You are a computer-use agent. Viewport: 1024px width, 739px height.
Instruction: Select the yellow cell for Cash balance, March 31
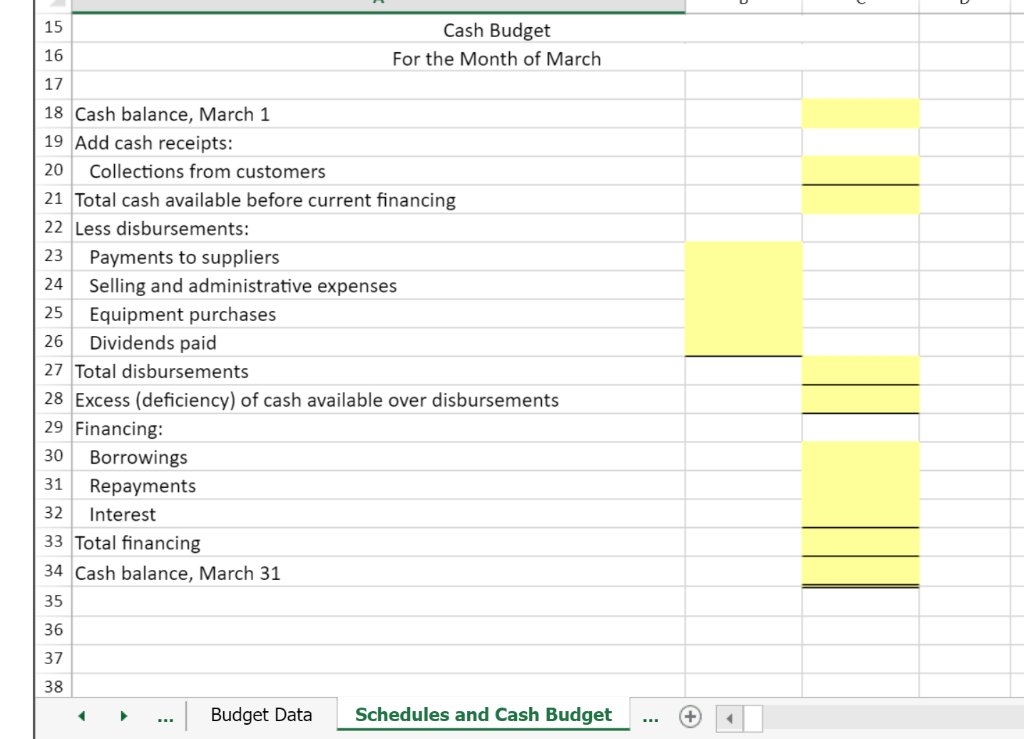coord(860,572)
